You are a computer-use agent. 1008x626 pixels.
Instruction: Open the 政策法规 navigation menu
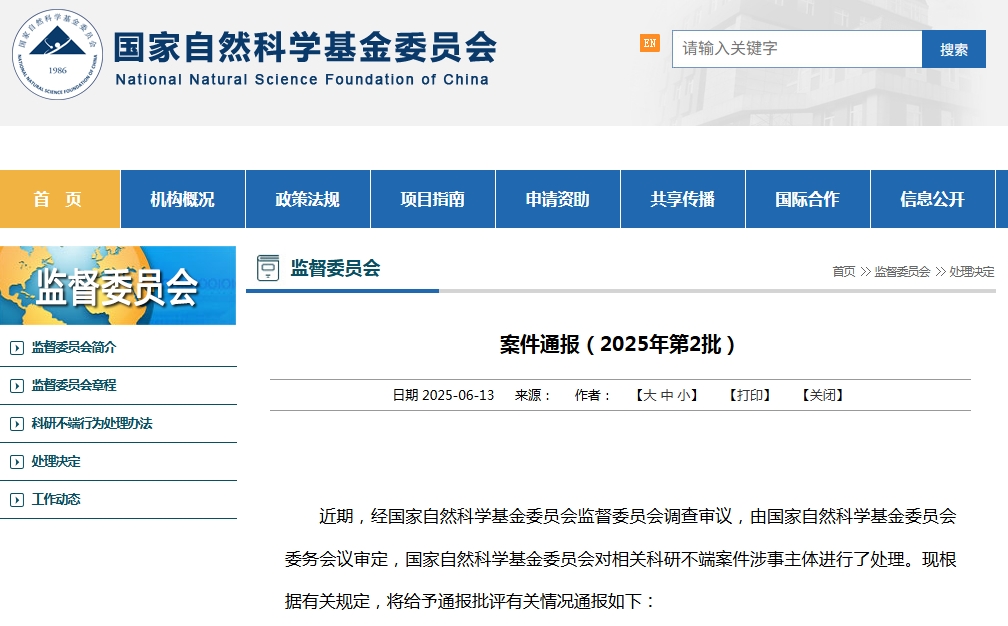tap(307, 198)
